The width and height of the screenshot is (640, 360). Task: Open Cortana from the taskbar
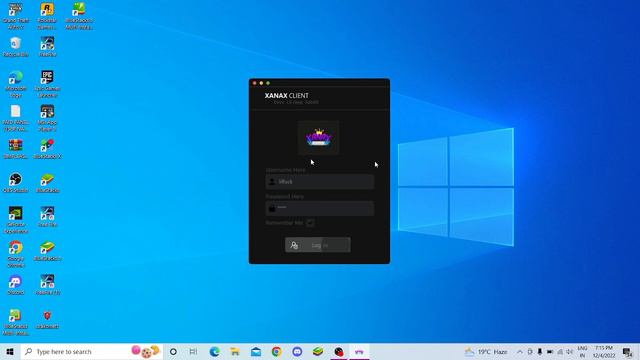pos(173,351)
